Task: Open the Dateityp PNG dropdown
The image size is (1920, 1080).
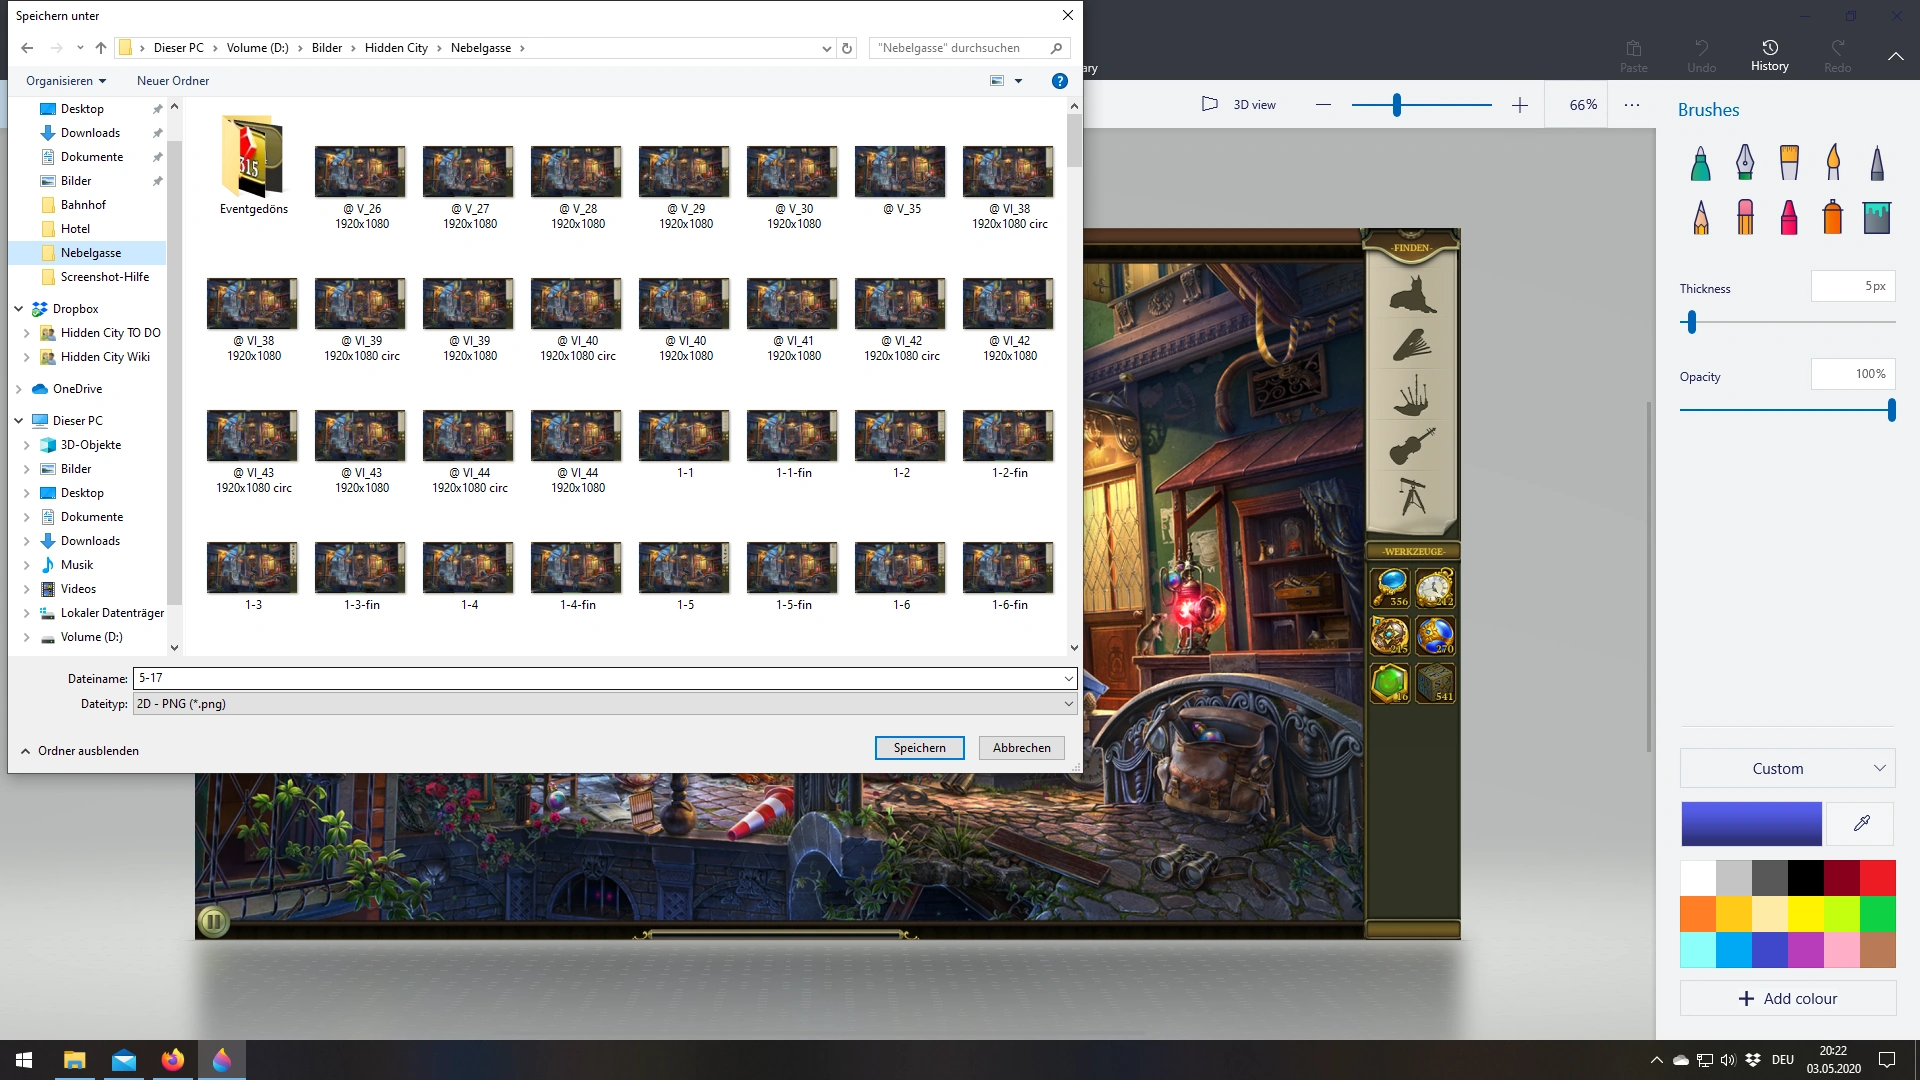Action: pos(604,704)
